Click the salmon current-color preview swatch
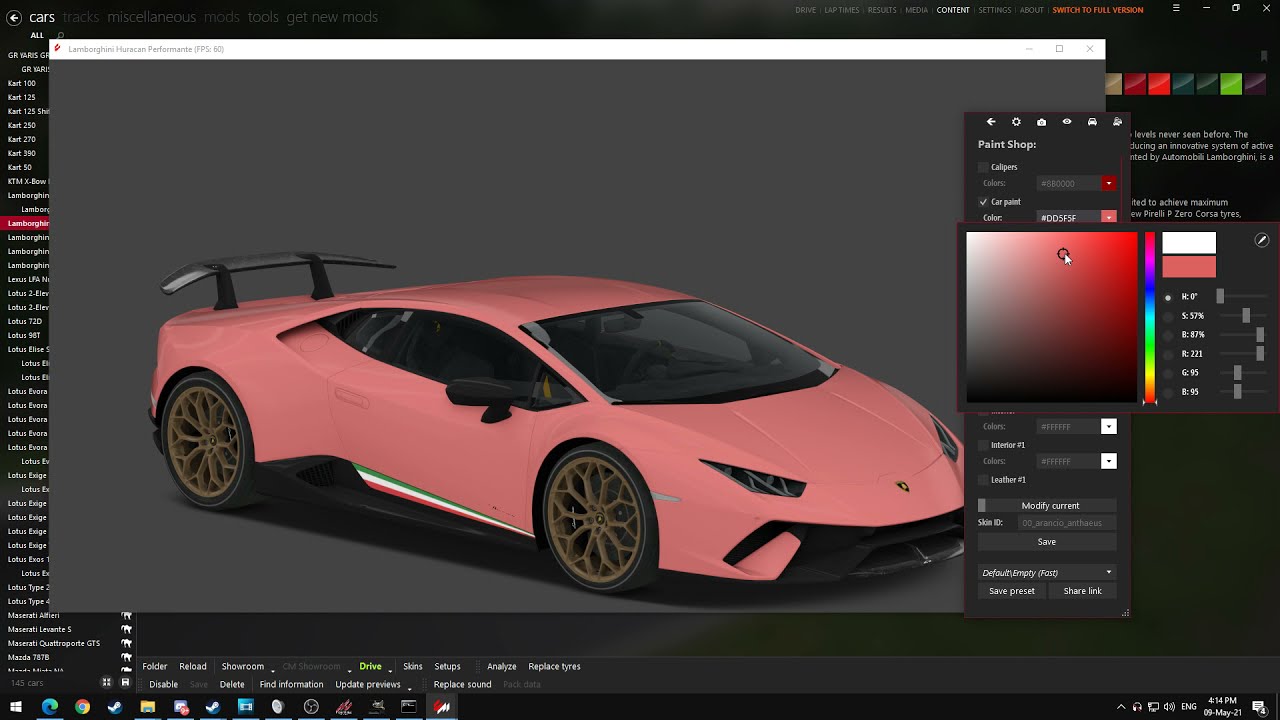This screenshot has width=1280, height=720. tap(1189, 266)
